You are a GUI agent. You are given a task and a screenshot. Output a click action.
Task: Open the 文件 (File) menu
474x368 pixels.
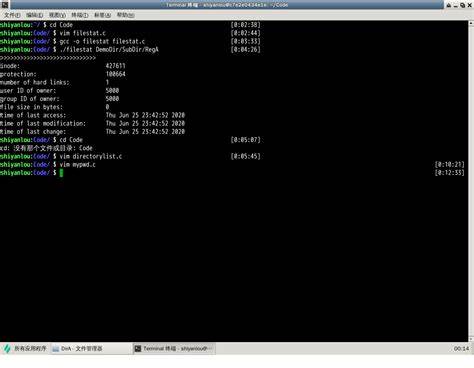12,15
